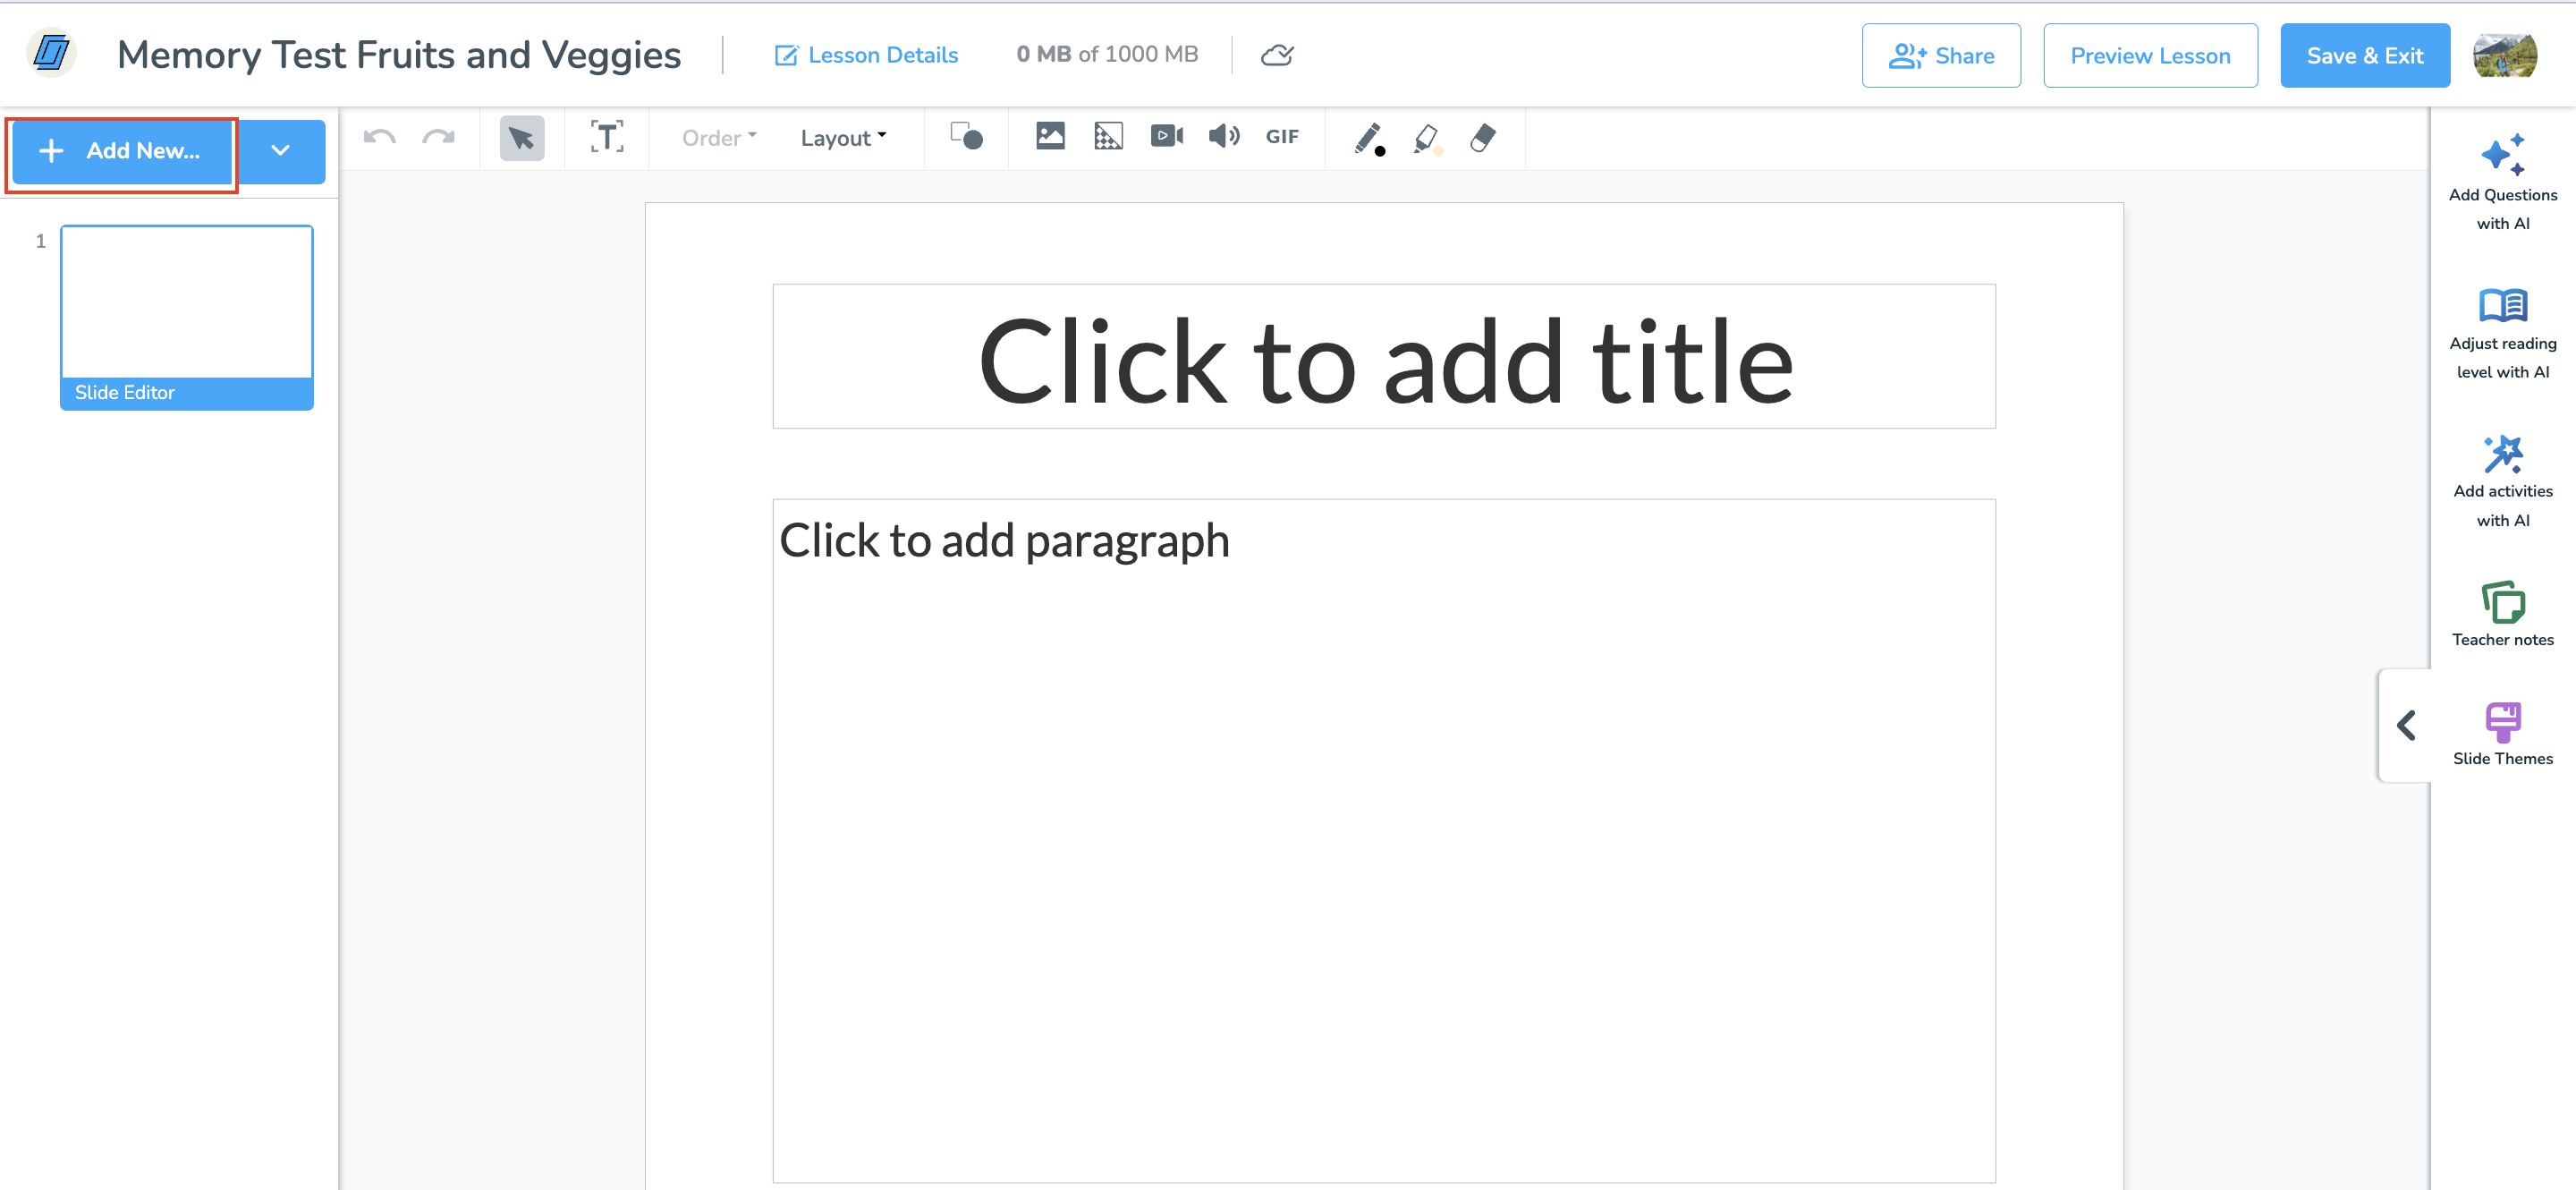Select the highlighter tool
This screenshot has height=1190, width=2576.
(1427, 138)
